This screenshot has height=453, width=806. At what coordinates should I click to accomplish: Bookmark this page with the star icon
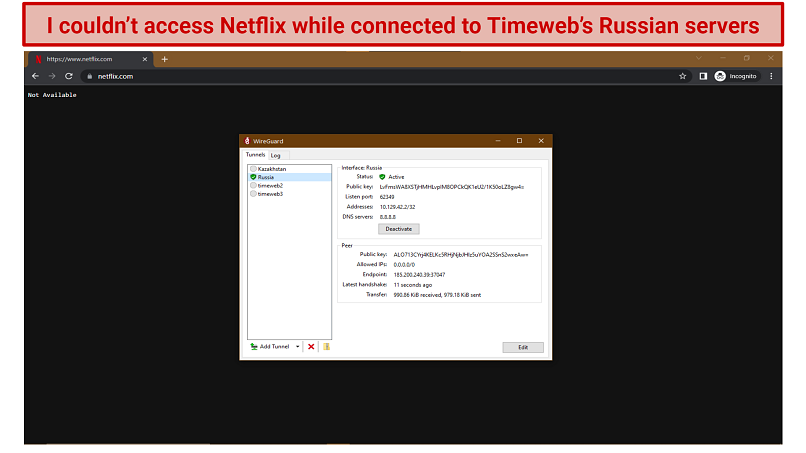tap(683, 76)
